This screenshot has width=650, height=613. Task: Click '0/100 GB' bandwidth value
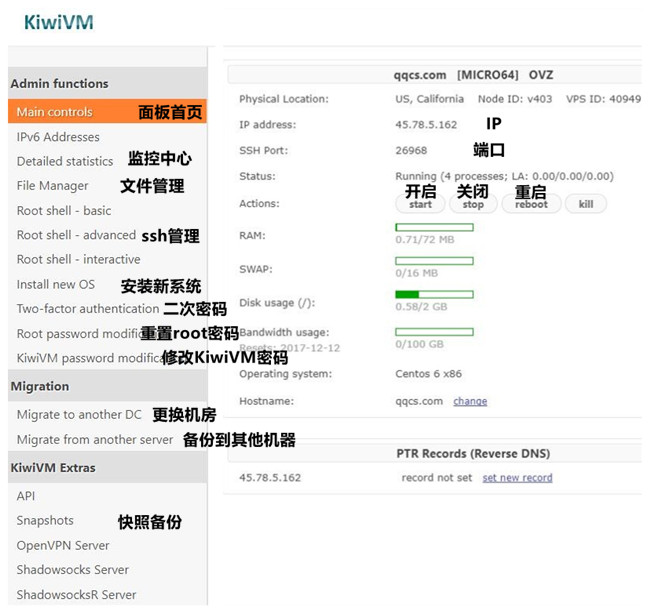[x=420, y=344]
